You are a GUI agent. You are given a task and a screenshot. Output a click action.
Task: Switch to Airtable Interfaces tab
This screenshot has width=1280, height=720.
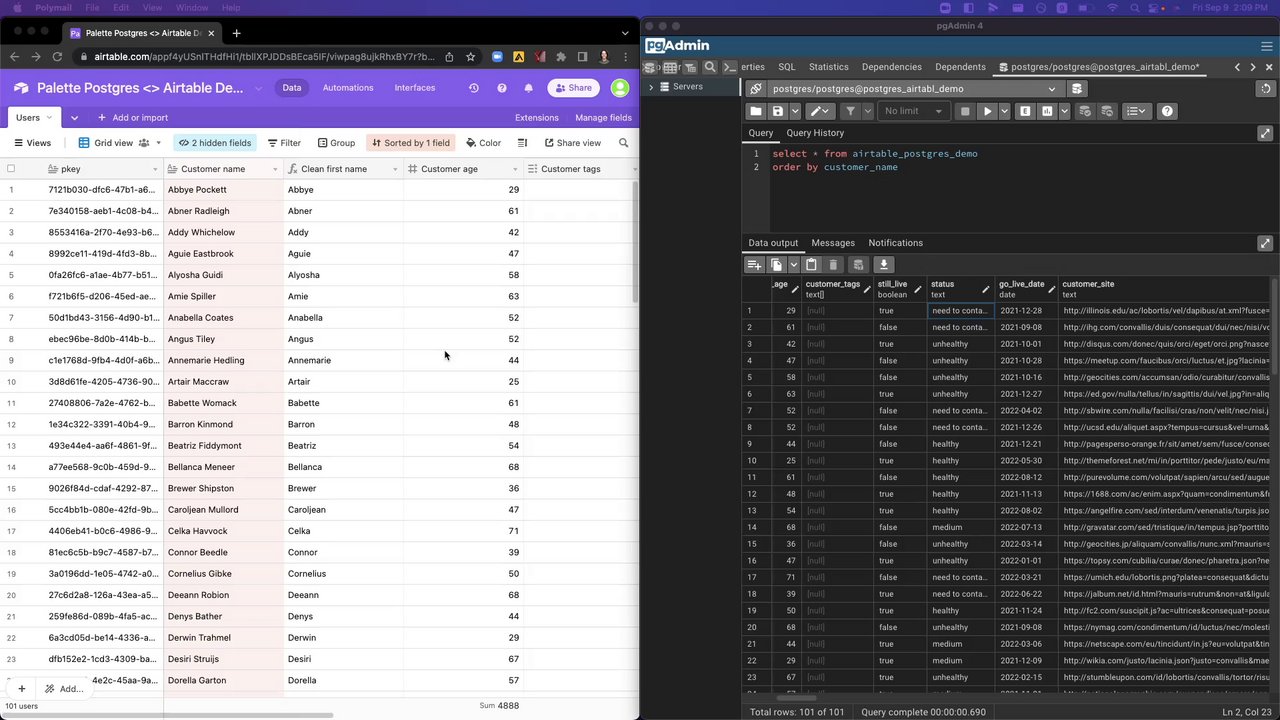point(415,88)
